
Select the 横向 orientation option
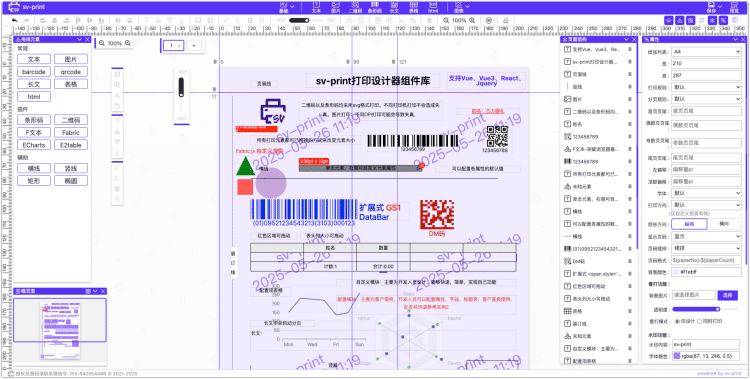pyautogui.click(x=724, y=224)
